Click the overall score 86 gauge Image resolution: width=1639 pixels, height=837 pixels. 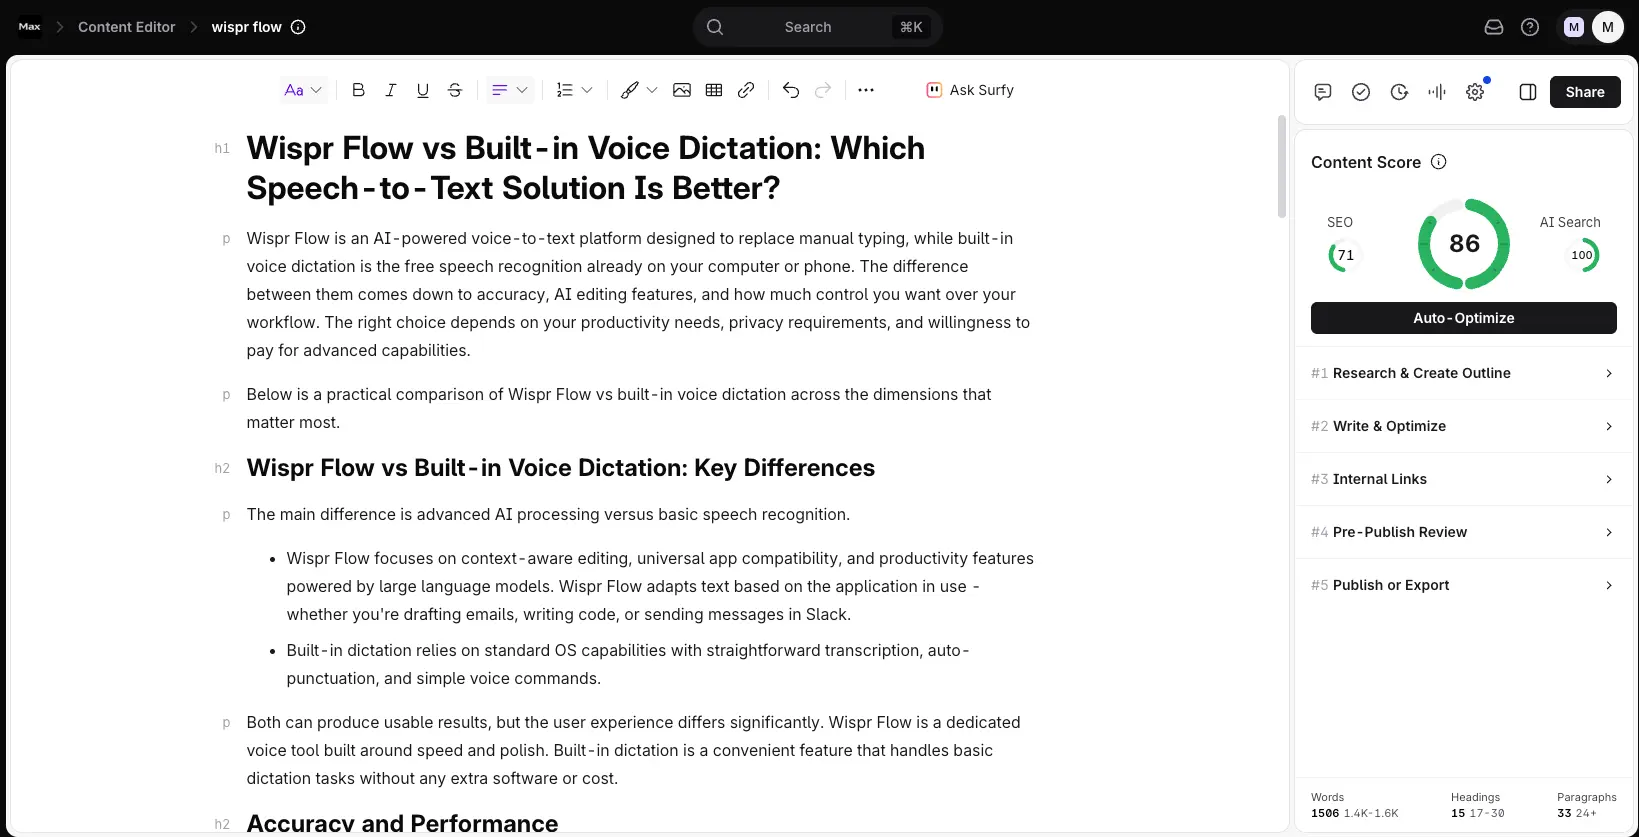click(x=1464, y=243)
